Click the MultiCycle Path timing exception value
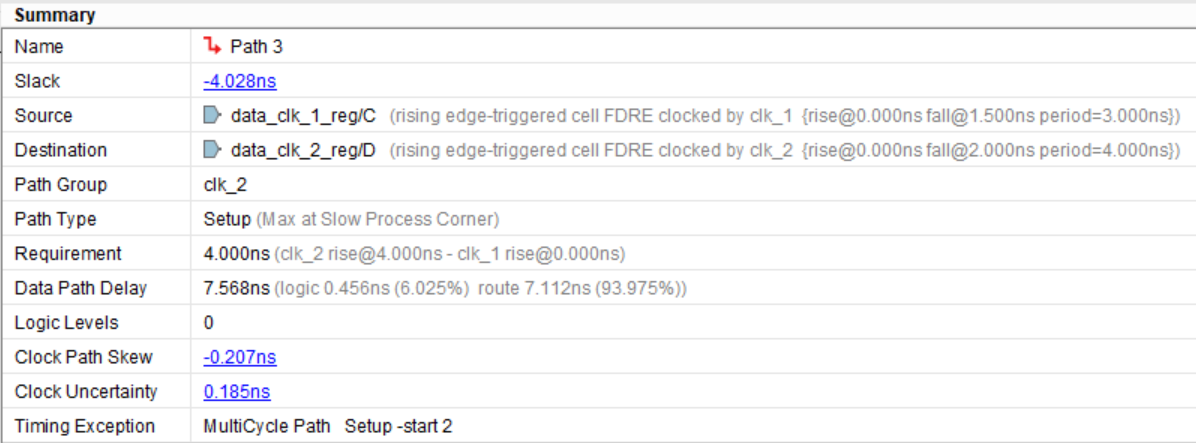The image size is (1196, 443). [269, 426]
